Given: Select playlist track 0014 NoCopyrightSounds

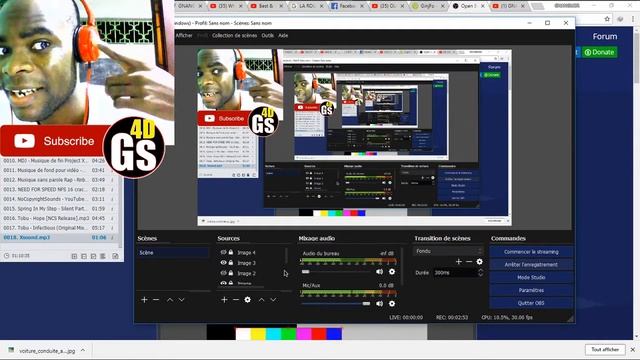Looking at the screenshot, I should point(60,199).
